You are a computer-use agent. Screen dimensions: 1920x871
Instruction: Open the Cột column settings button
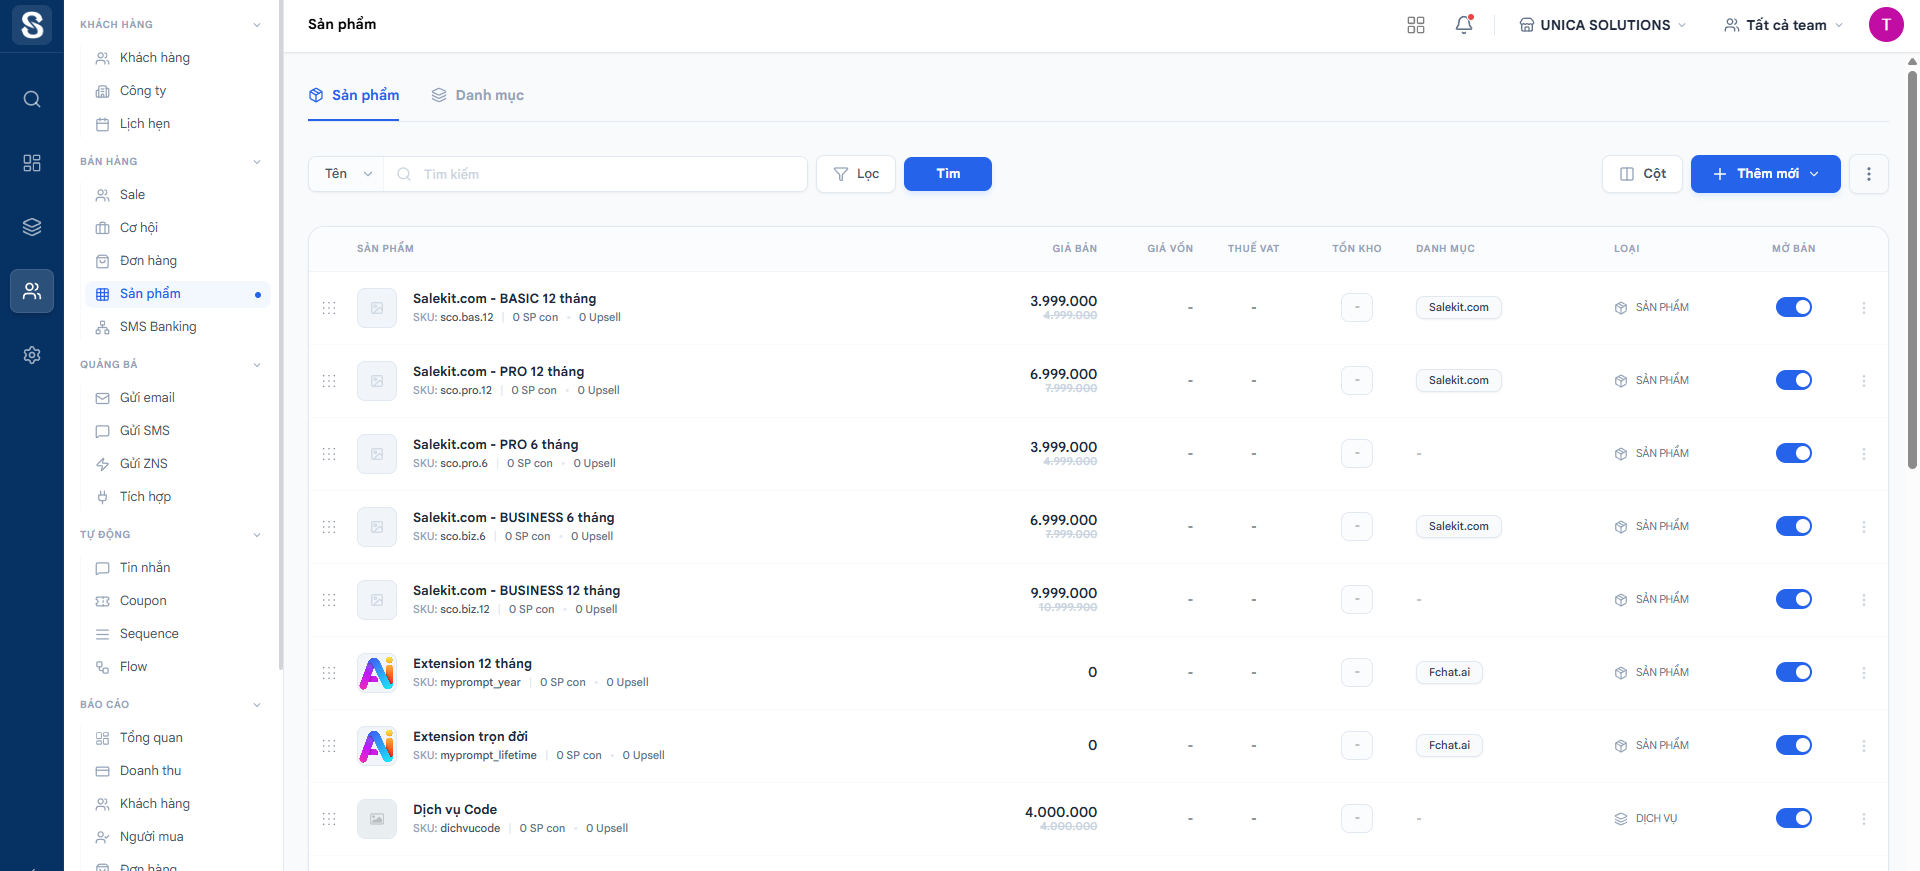tap(1642, 174)
